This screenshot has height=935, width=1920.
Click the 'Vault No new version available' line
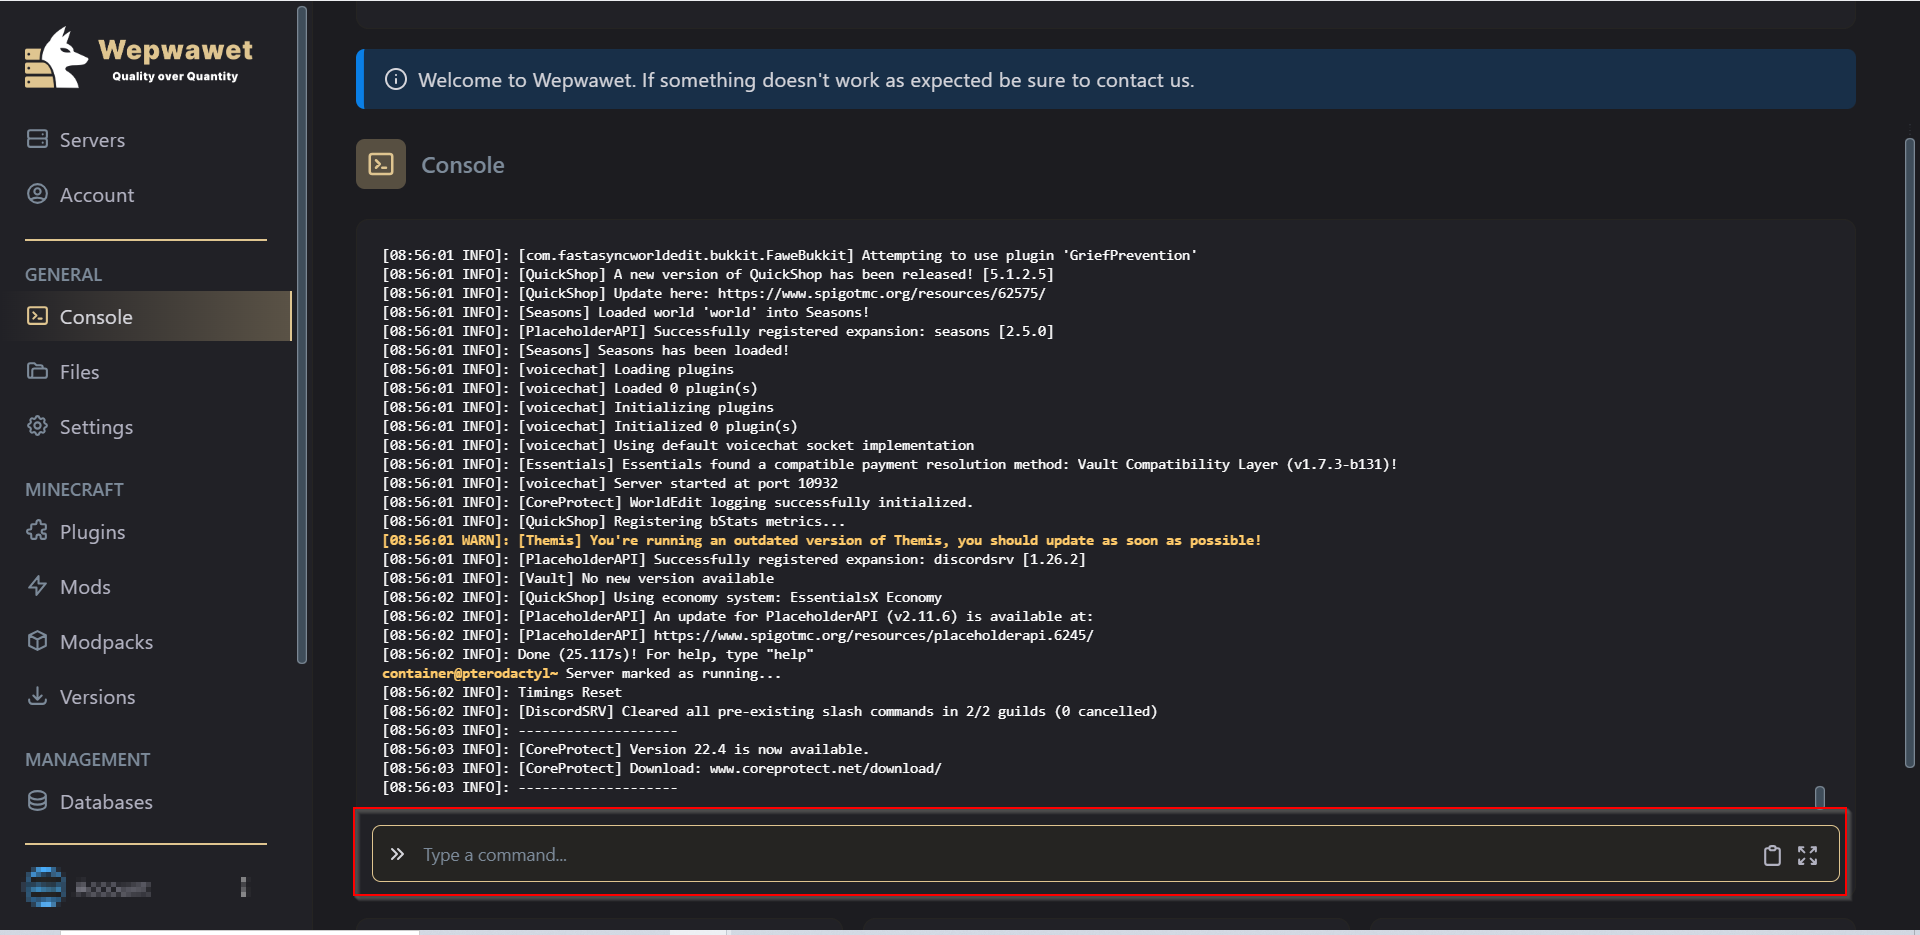point(578,578)
